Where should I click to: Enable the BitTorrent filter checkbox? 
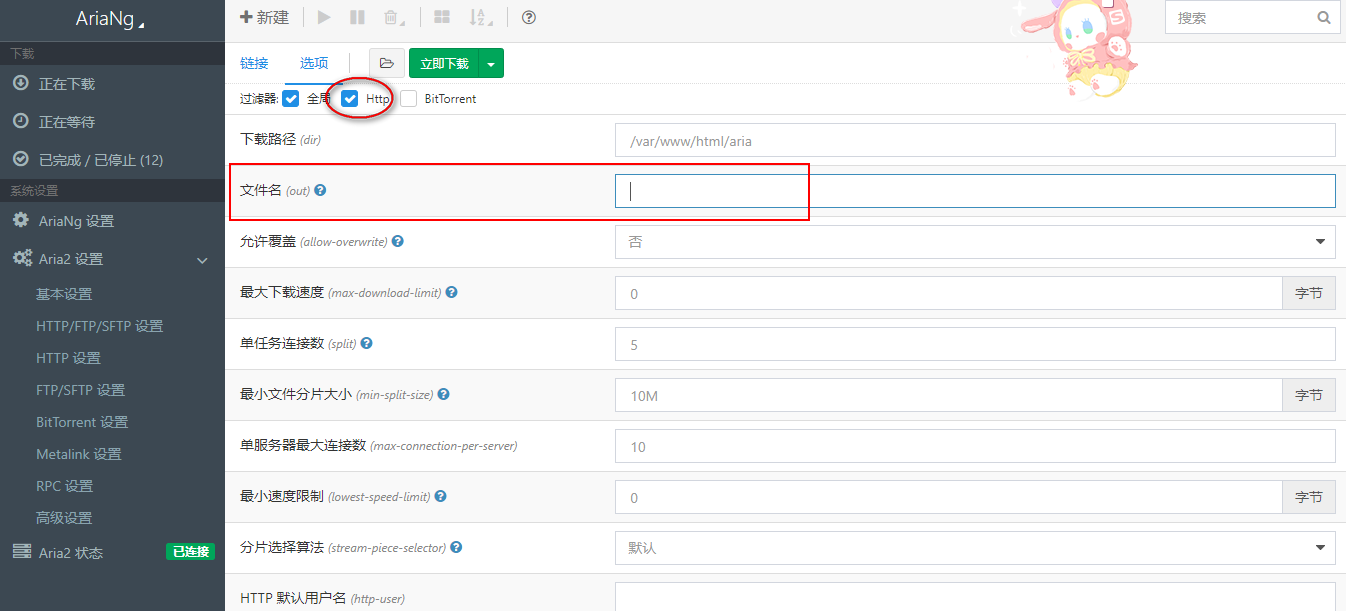click(x=409, y=99)
